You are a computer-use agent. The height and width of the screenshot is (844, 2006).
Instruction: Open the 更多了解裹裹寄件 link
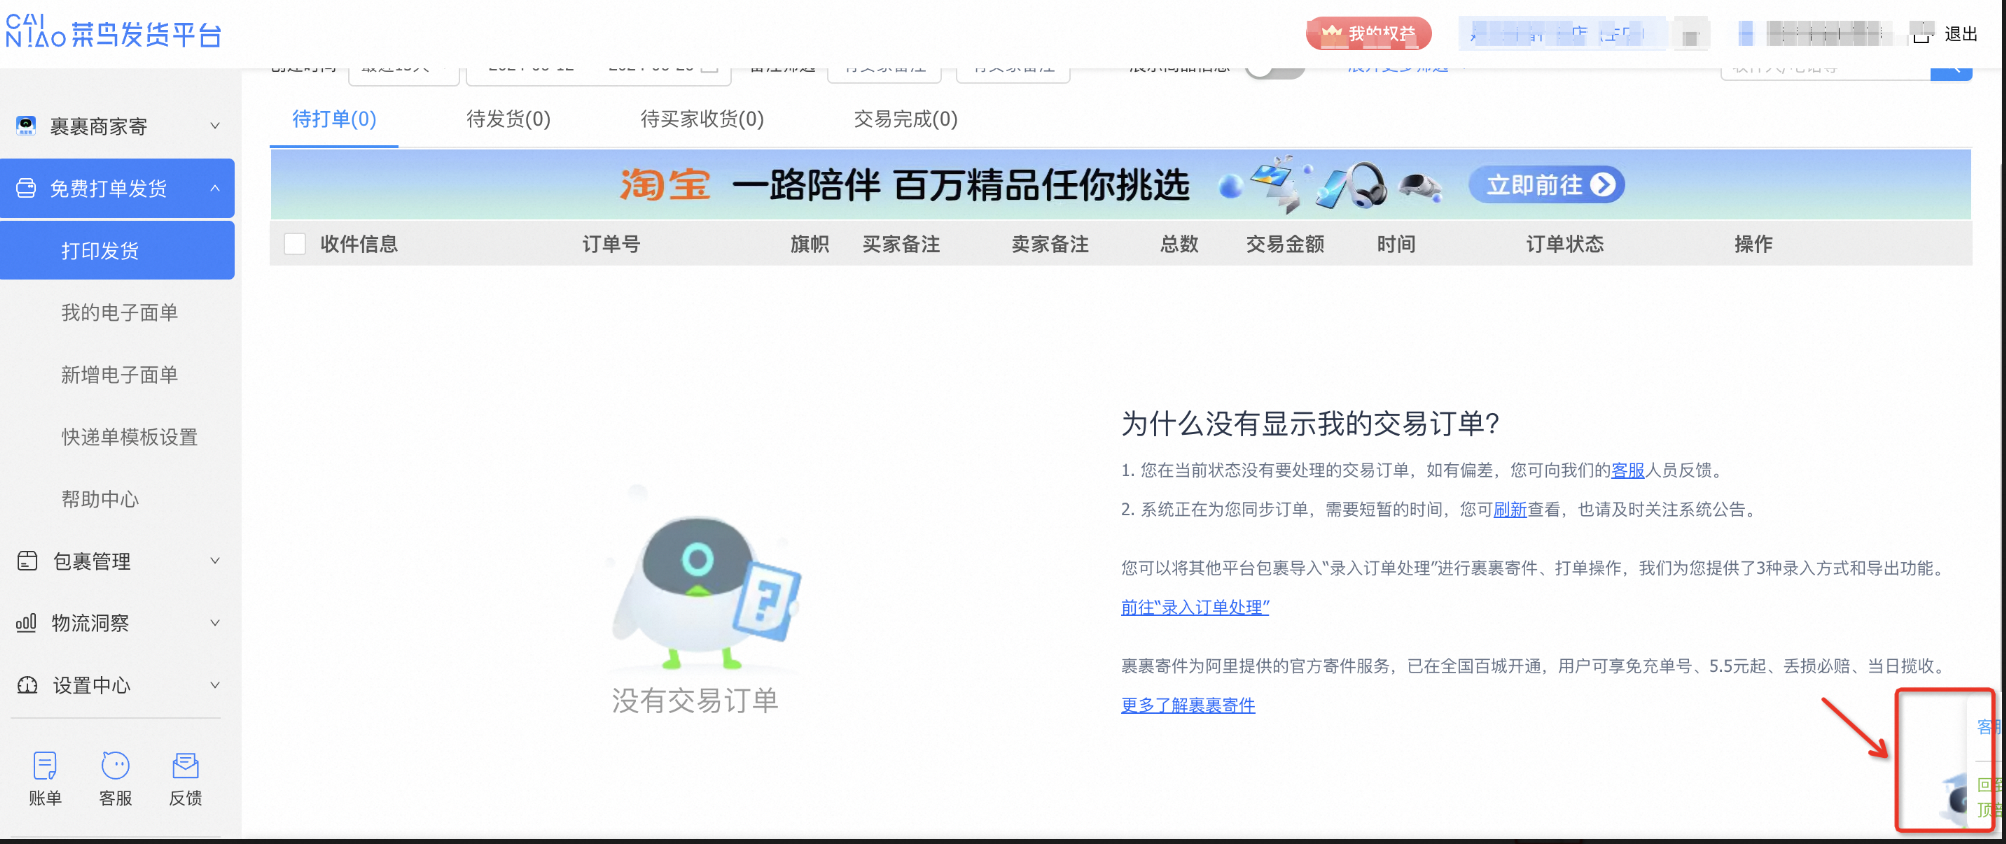click(x=1188, y=705)
